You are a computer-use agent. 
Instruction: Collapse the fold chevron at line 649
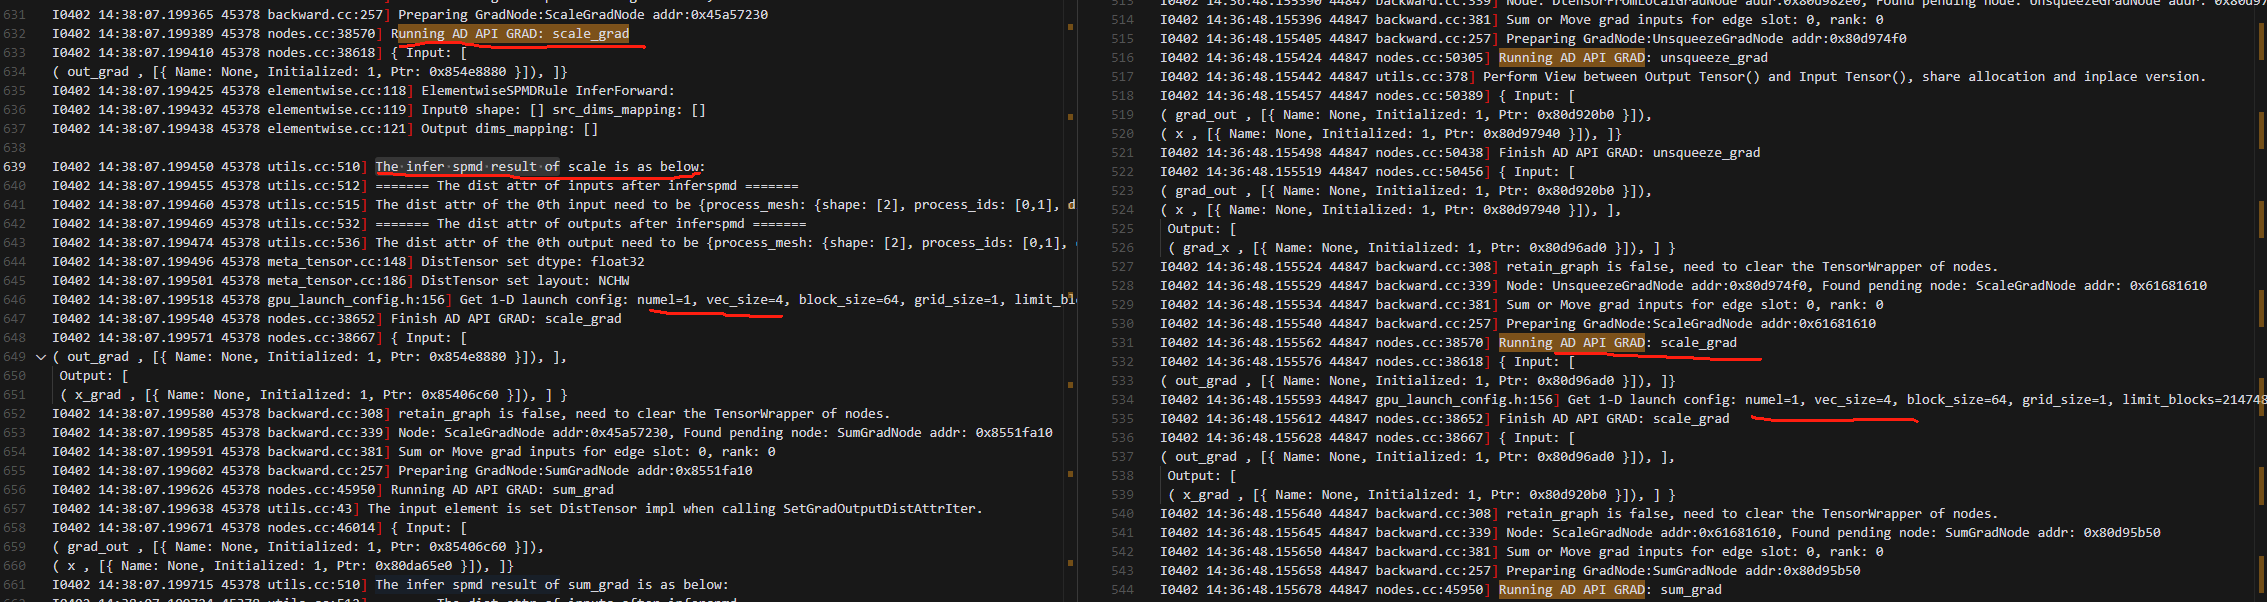pos(41,357)
